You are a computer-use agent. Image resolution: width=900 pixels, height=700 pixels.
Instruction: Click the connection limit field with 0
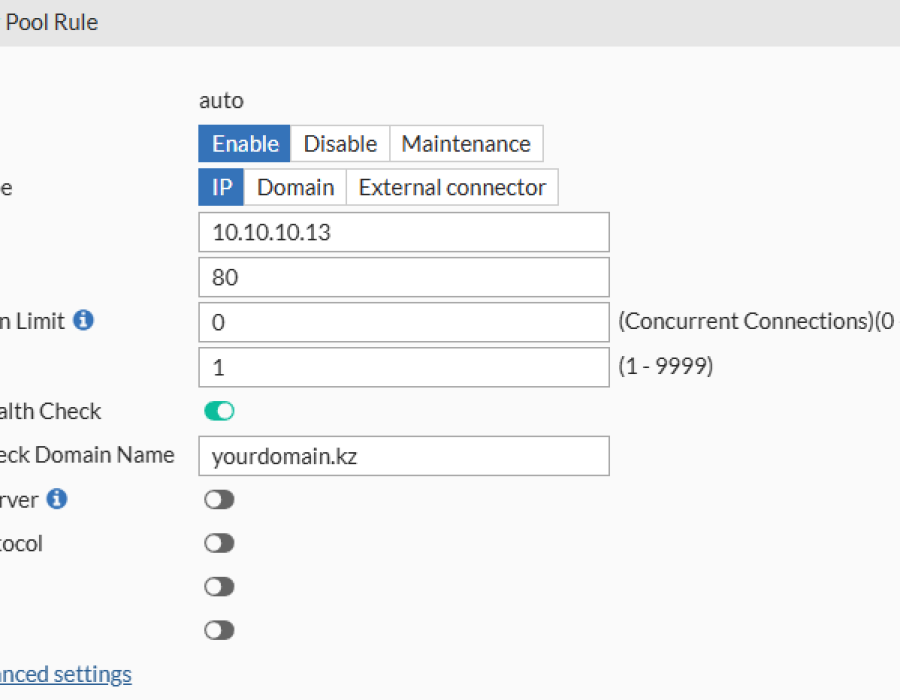pos(404,322)
